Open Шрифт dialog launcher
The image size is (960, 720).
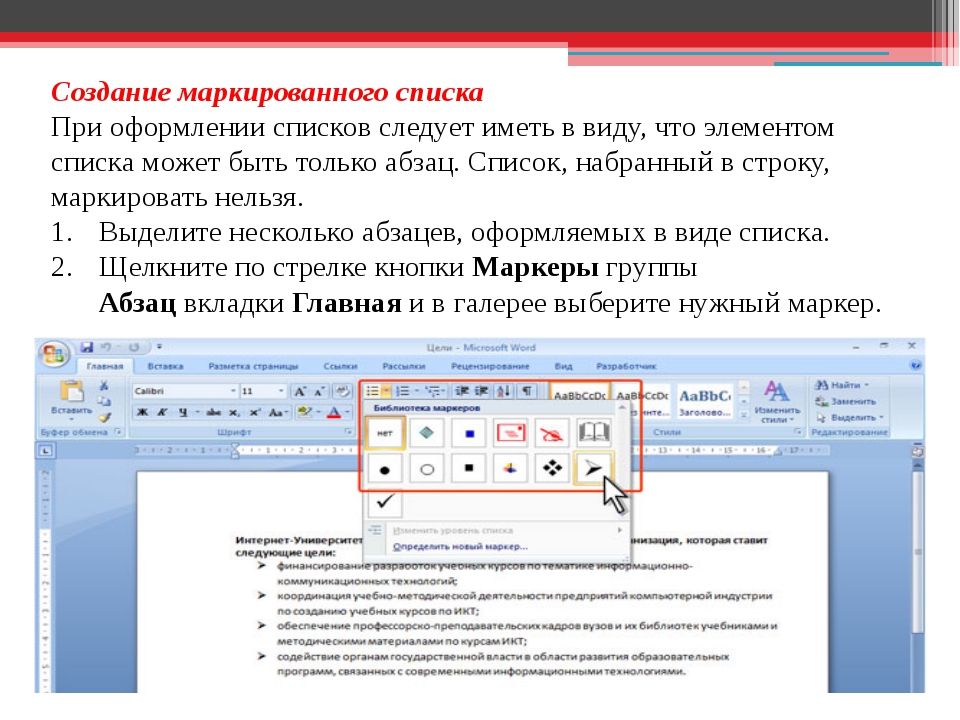[x=348, y=432]
